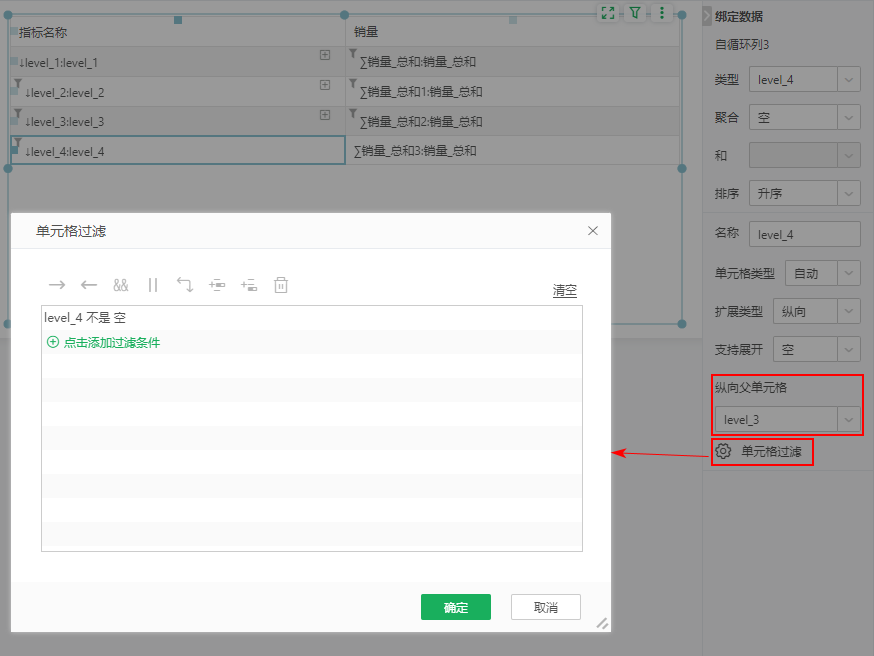874x656 pixels.
Task: Click the insert condition above icon
Action: pos(217,285)
